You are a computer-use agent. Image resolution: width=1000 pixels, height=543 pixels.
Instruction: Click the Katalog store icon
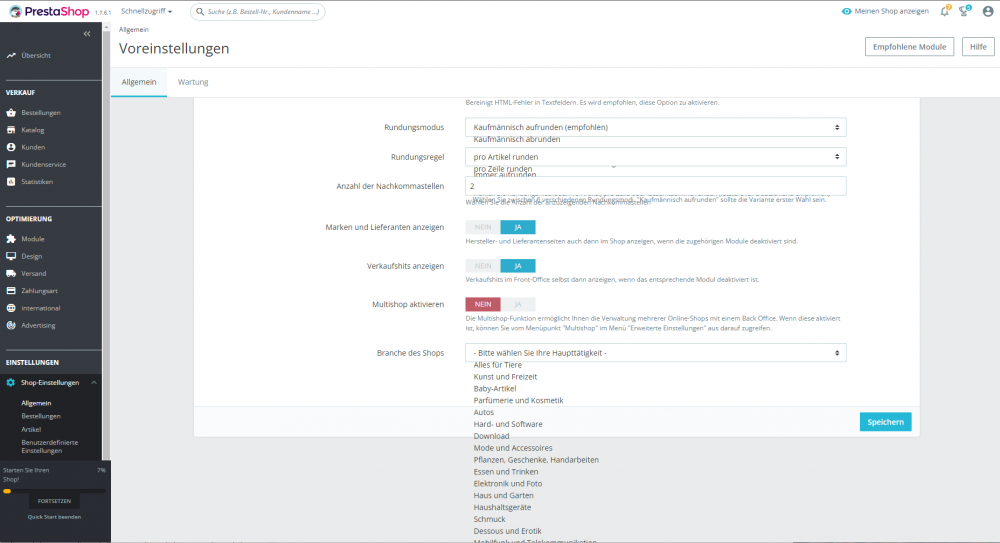[11, 130]
